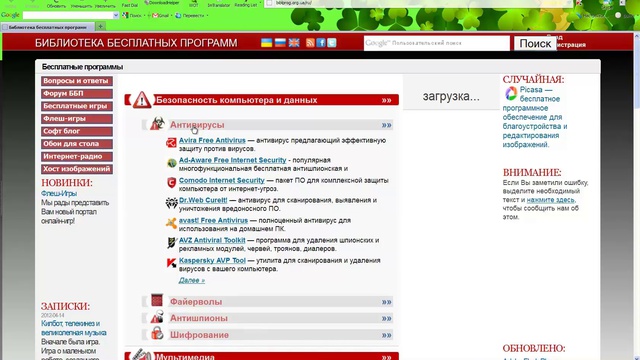Screen dimensions: 640x360
Task: Click the Перевести translate icon in the toolbar
Action: (x=178, y=16)
